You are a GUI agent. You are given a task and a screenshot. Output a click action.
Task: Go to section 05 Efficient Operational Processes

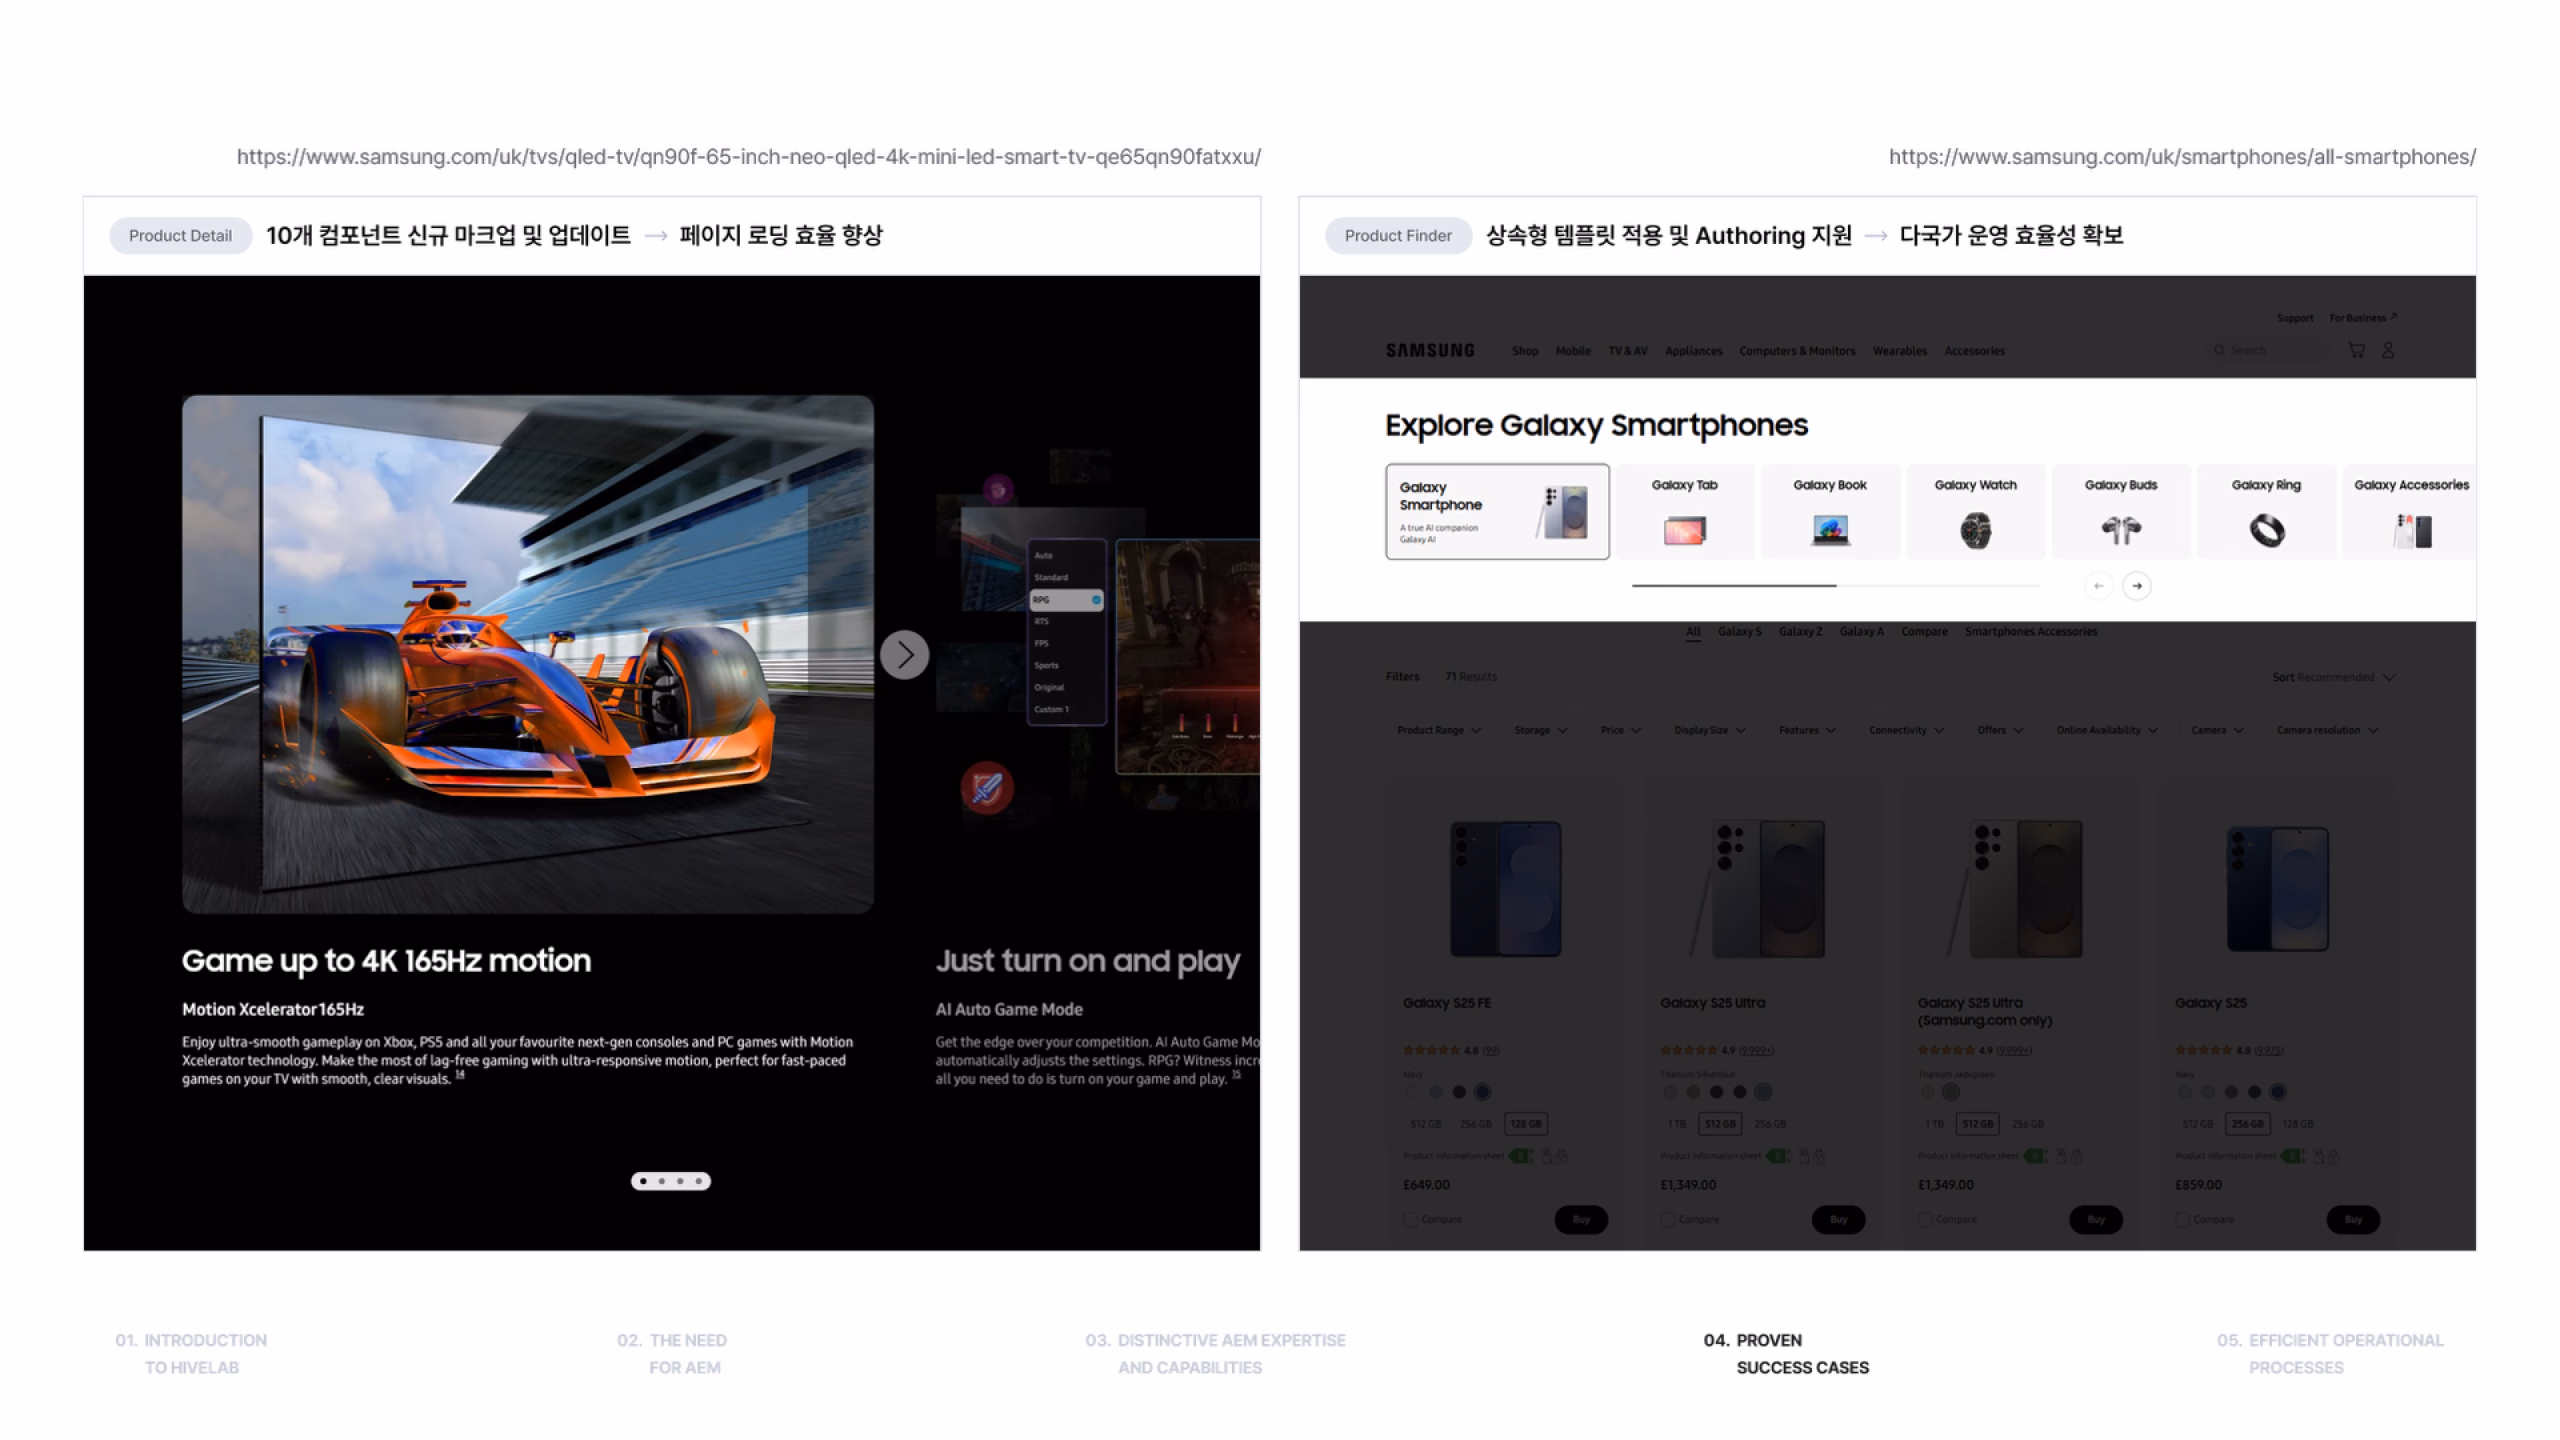2330,1354
